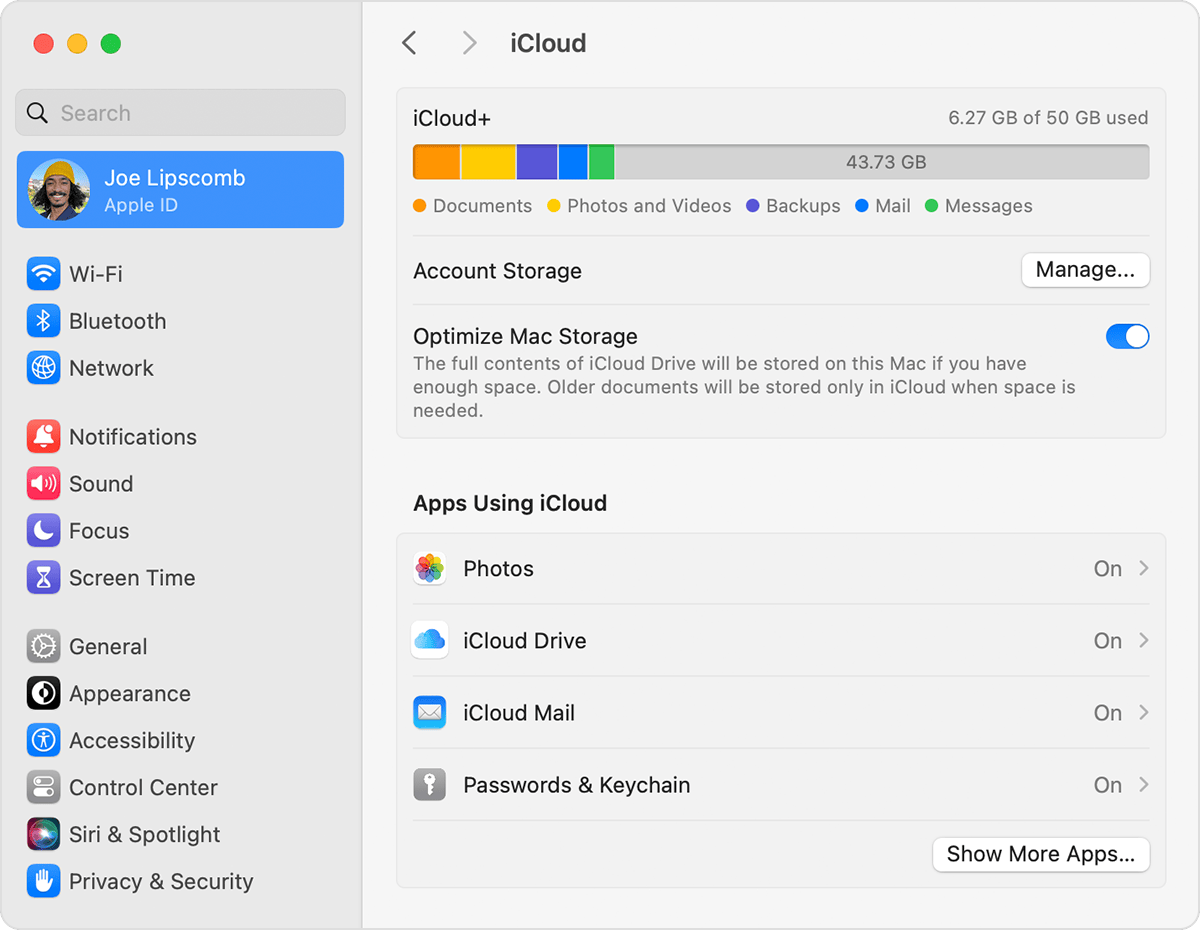Open Sound settings via speaker icon
This screenshot has height=930, width=1200.
click(x=44, y=483)
